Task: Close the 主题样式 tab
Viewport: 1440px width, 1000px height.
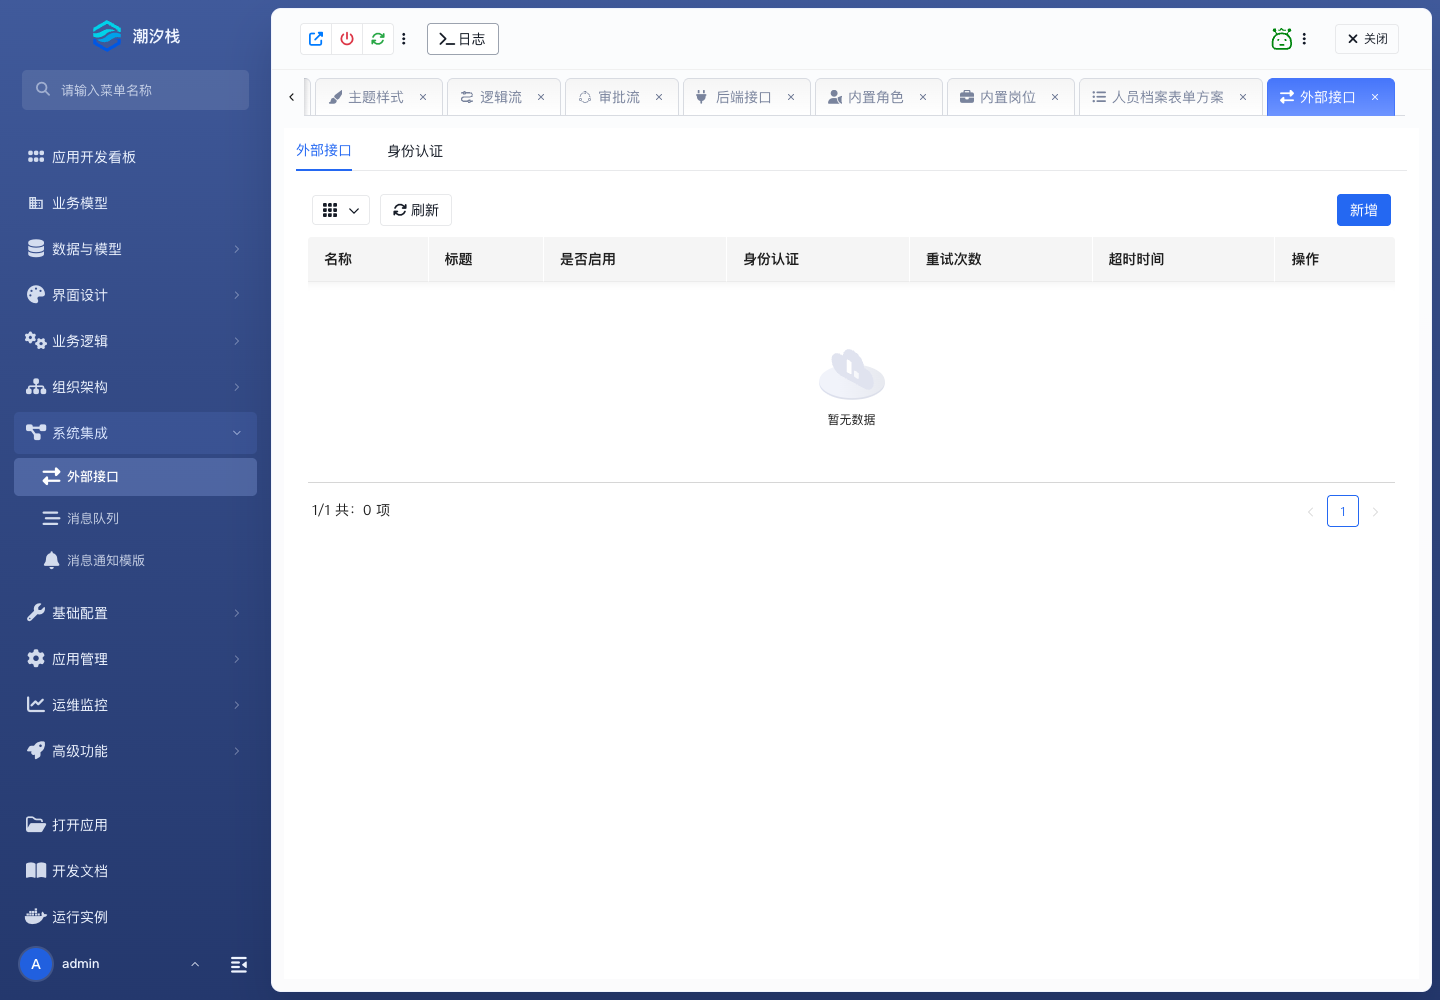Action: point(423,97)
